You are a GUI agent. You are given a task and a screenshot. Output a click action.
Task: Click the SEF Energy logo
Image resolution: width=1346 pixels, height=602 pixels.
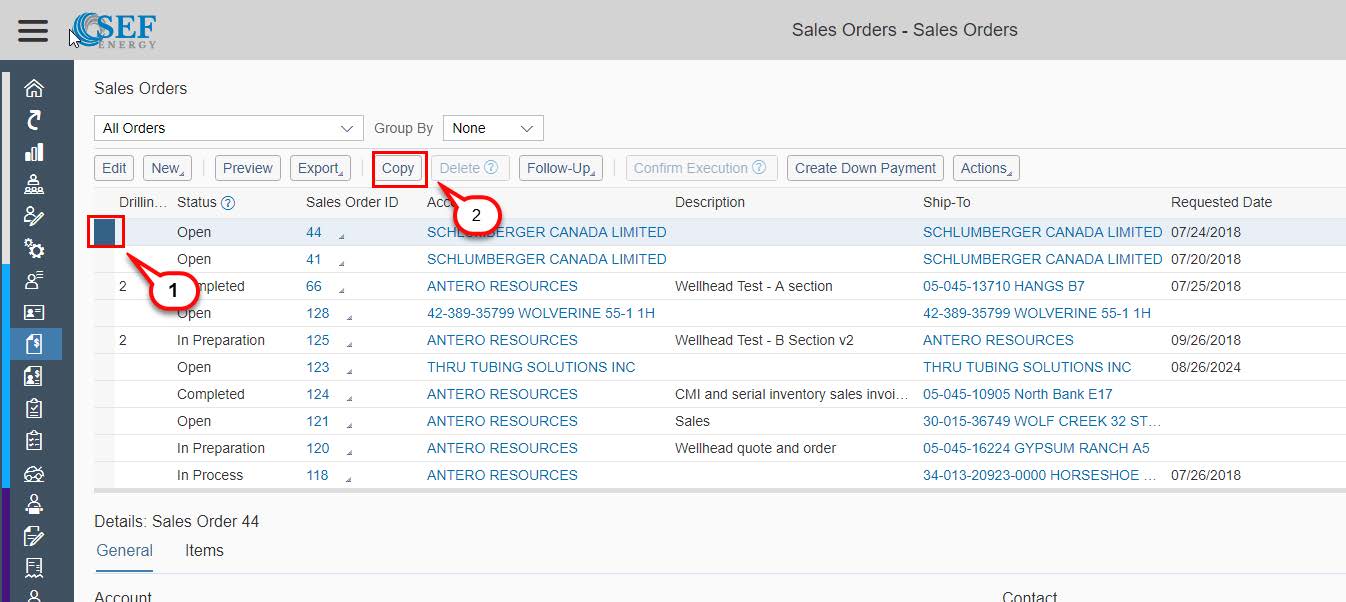(x=114, y=30)
